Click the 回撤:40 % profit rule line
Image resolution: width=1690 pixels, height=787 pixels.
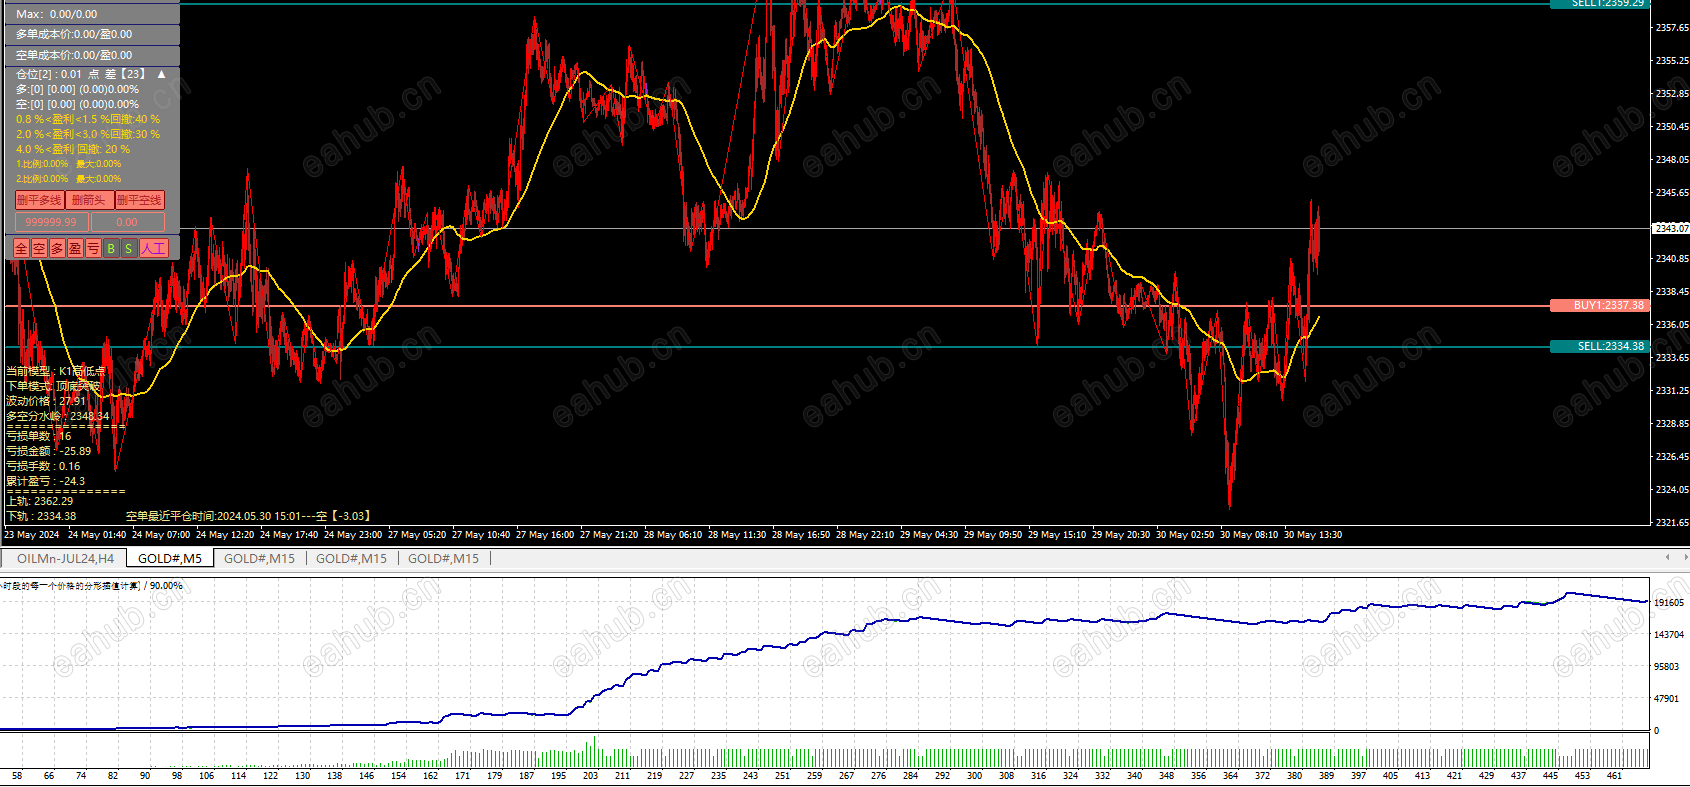88,119
